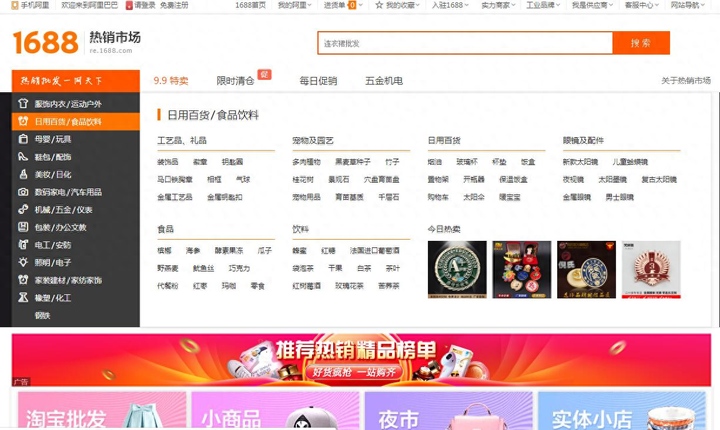Click the 宠物用品 link
This screenshot has height=430, width=720.
[x=306, y=197]
